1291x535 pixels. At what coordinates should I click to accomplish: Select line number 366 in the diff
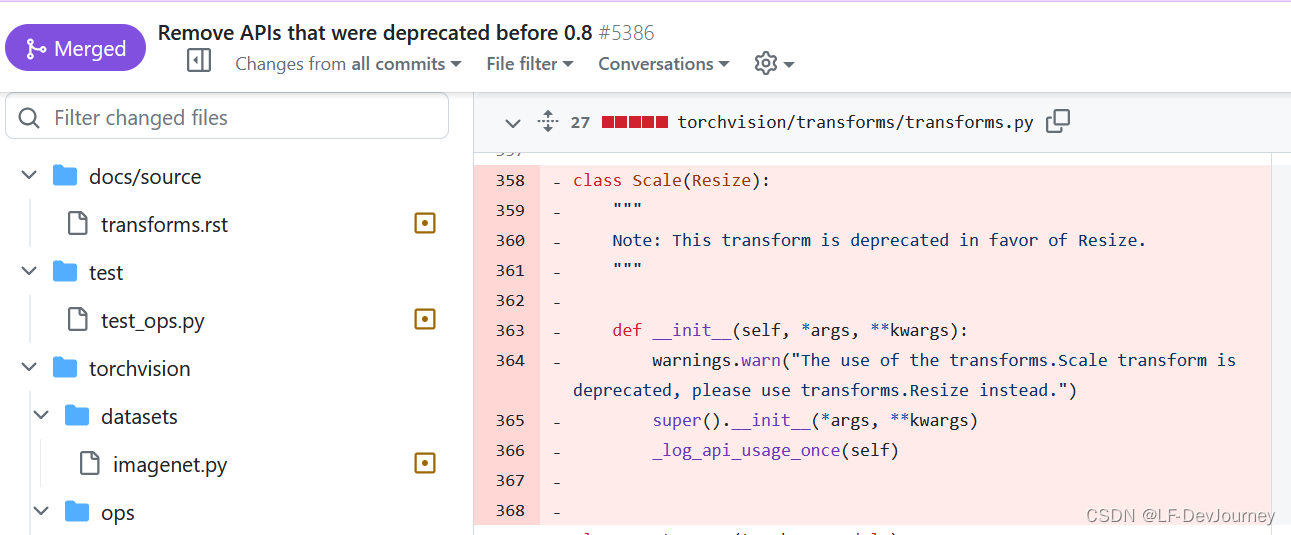click(x=510, y=451)
